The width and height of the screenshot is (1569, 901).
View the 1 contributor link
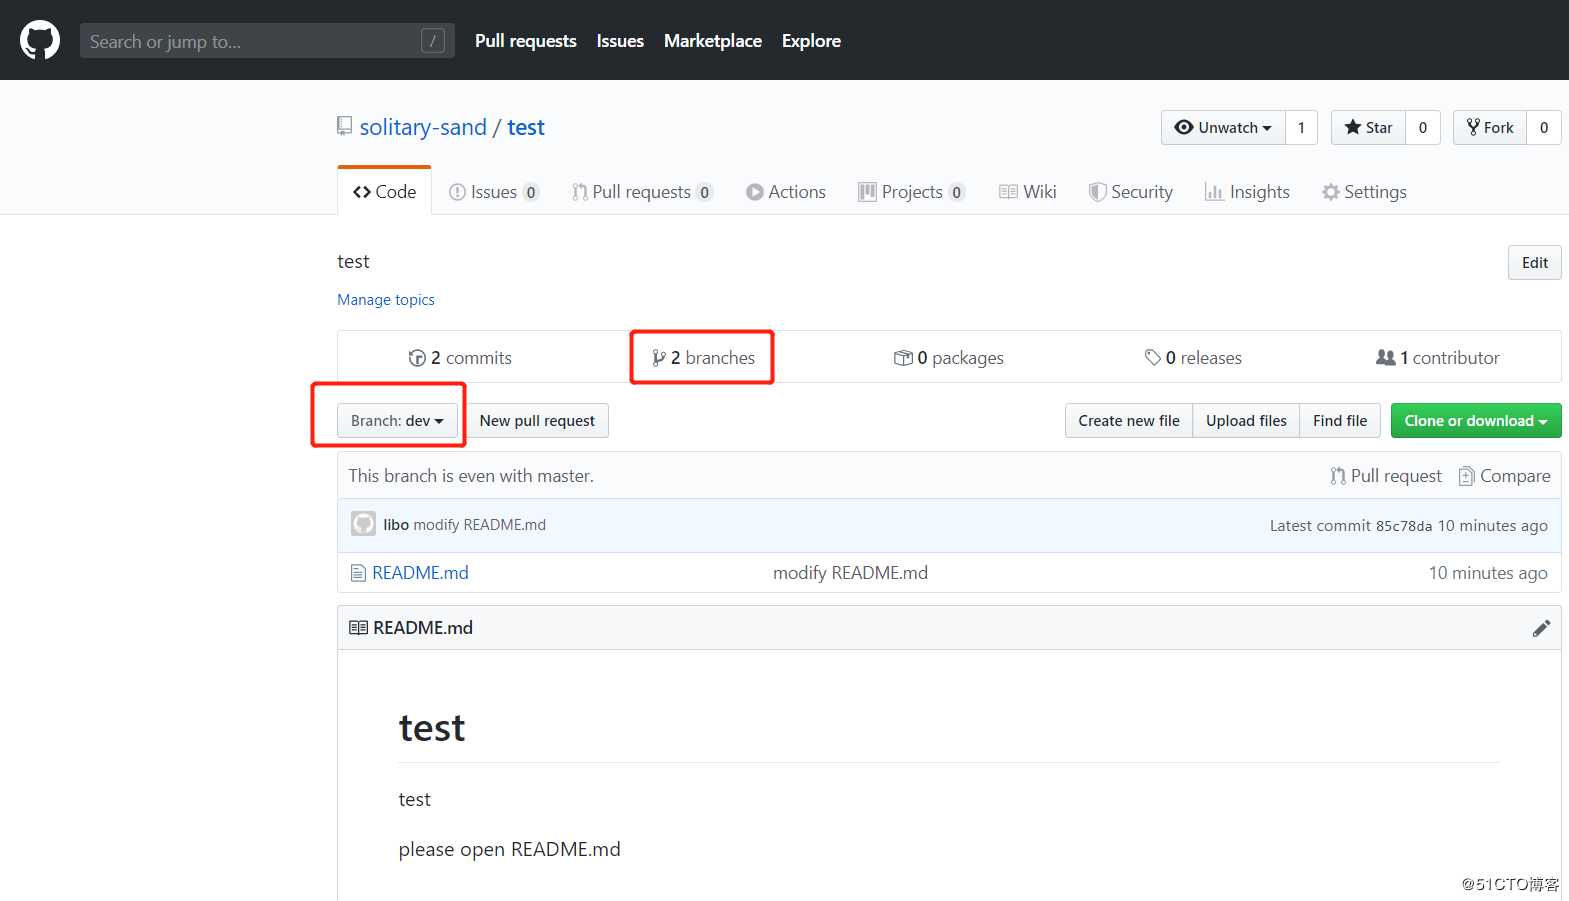pyautogui.click(x=1438, y=358)
